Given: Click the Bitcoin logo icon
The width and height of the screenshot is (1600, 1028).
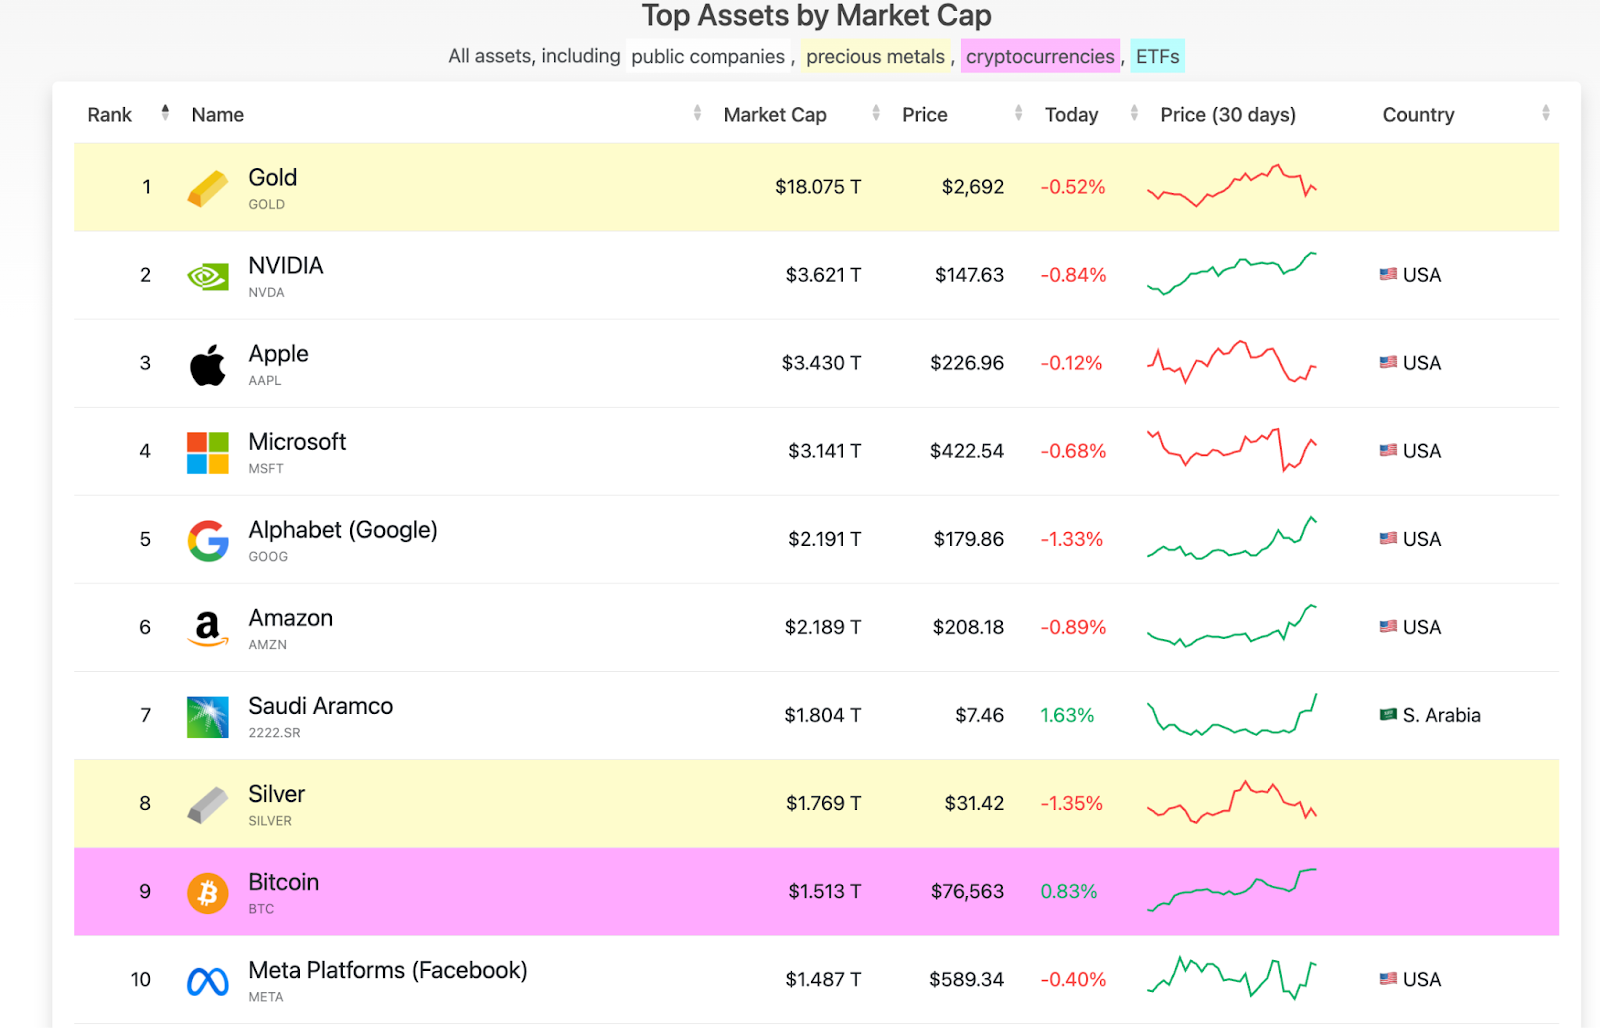Looking at the screenshot, I should pos(208,892).
